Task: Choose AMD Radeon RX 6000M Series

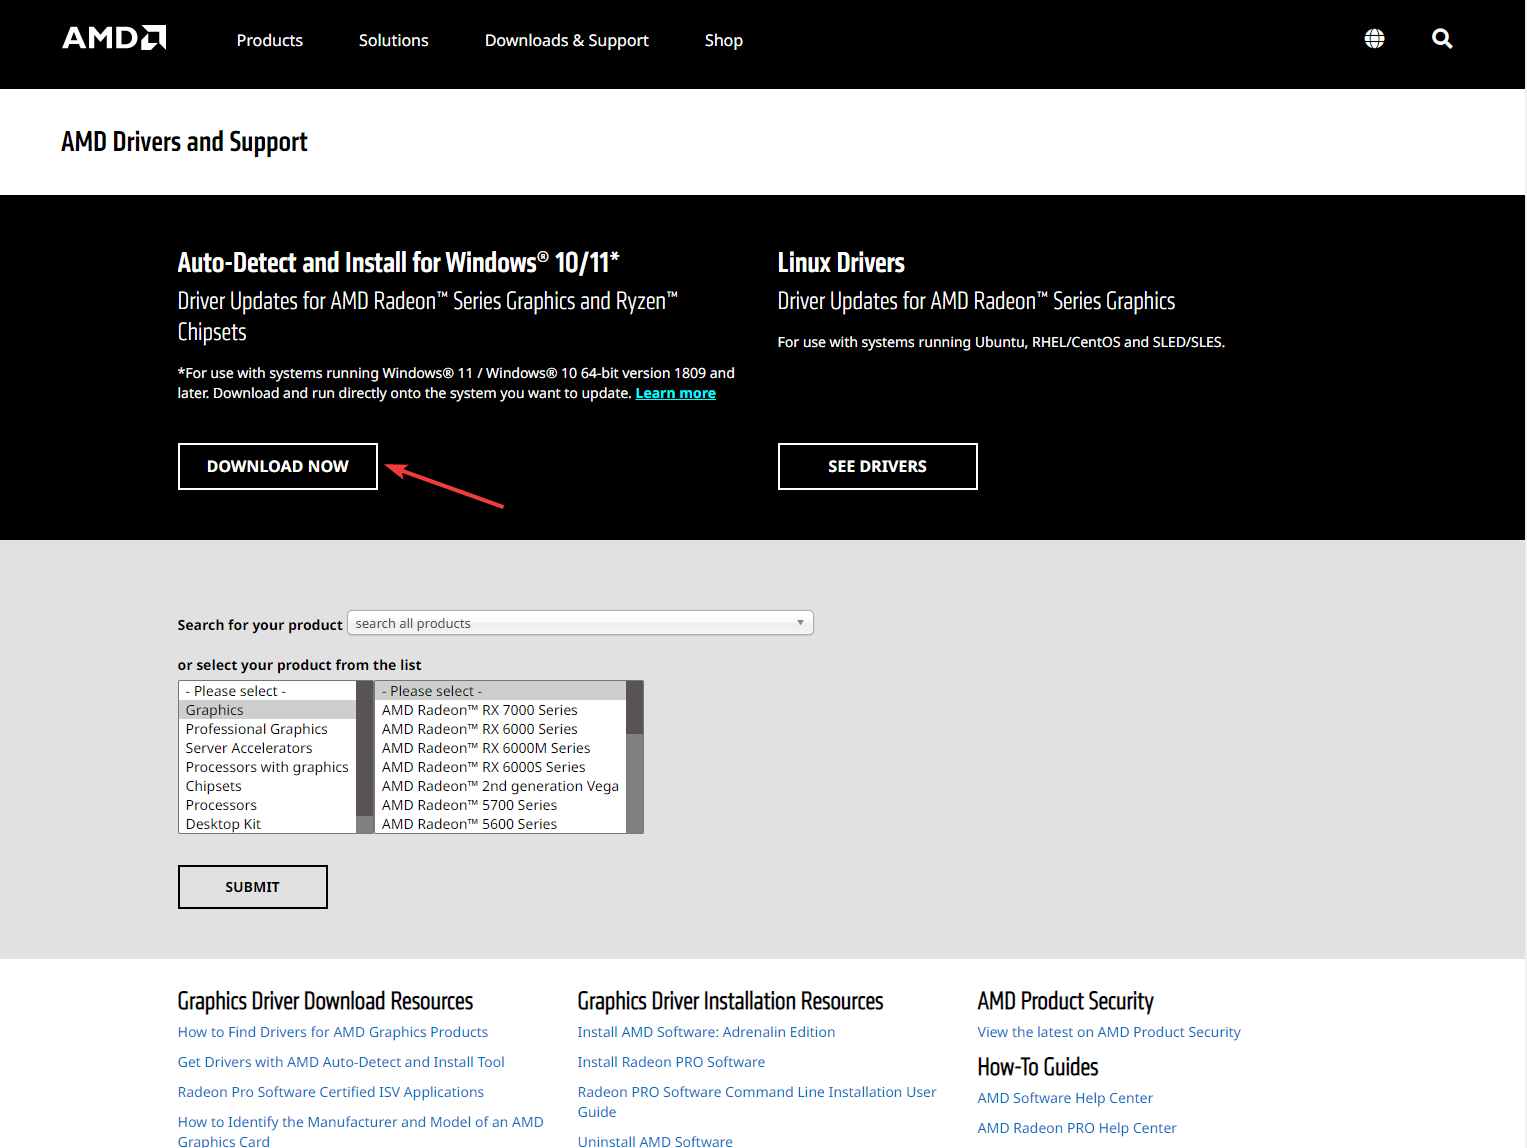Action: click(501, 748)
